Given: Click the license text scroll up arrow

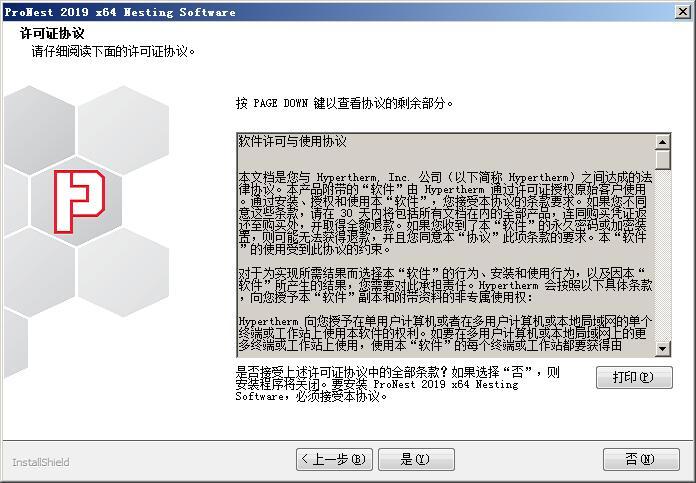Looking at the screenshot, I should (662, 142).
